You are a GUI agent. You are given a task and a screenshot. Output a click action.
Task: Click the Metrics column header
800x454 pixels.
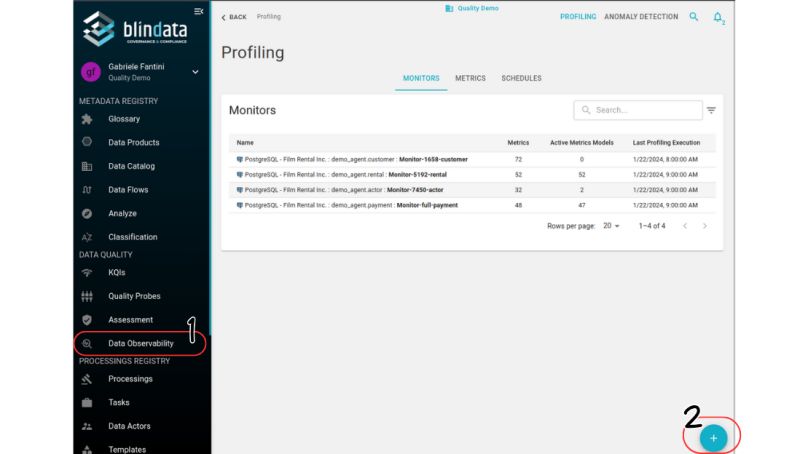(x=518, y=143)
